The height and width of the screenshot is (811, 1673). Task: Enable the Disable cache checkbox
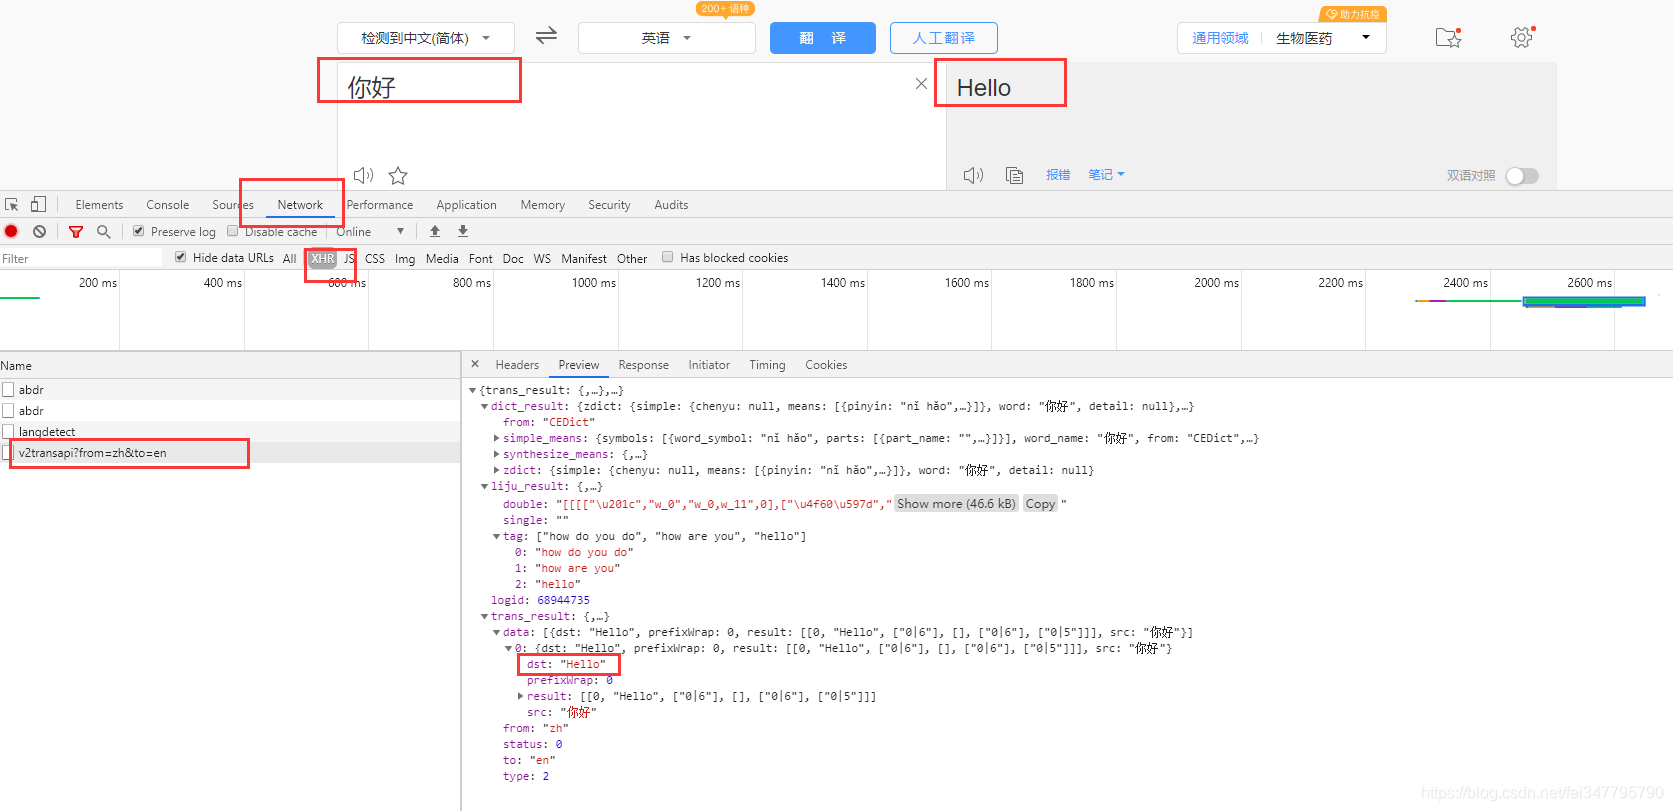pos(233,231)
